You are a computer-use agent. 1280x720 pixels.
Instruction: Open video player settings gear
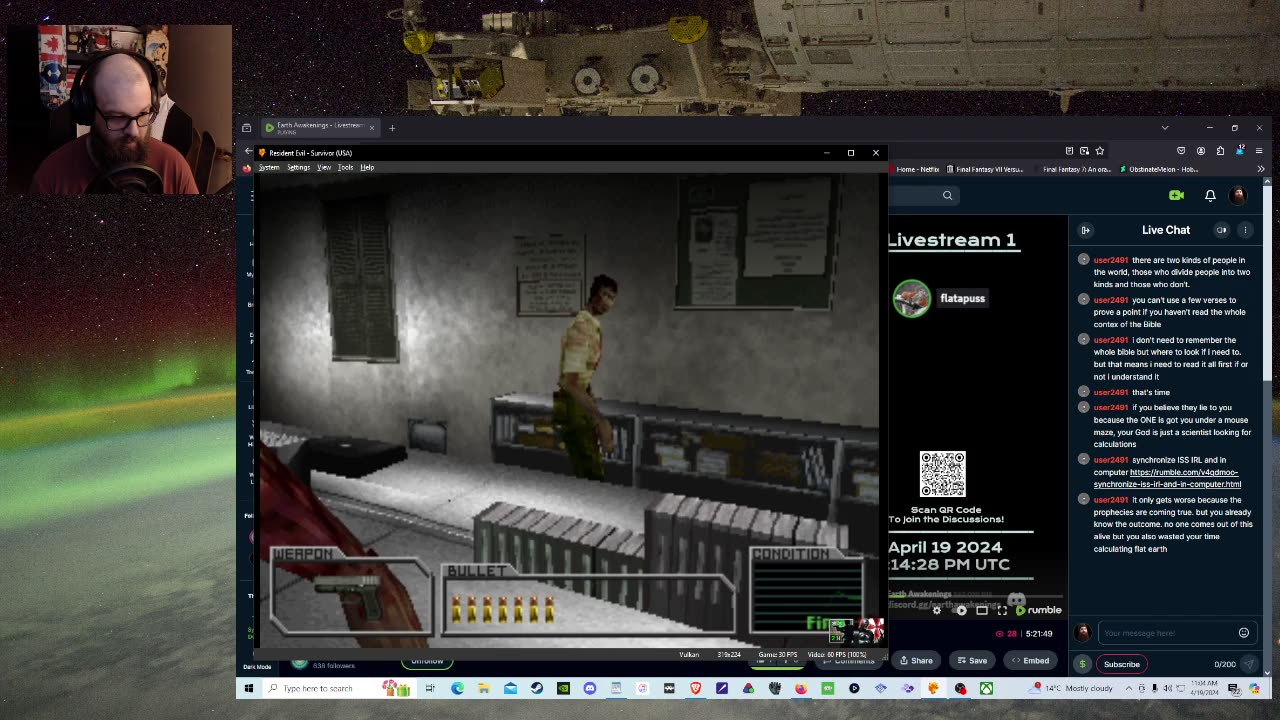point(936,610)
